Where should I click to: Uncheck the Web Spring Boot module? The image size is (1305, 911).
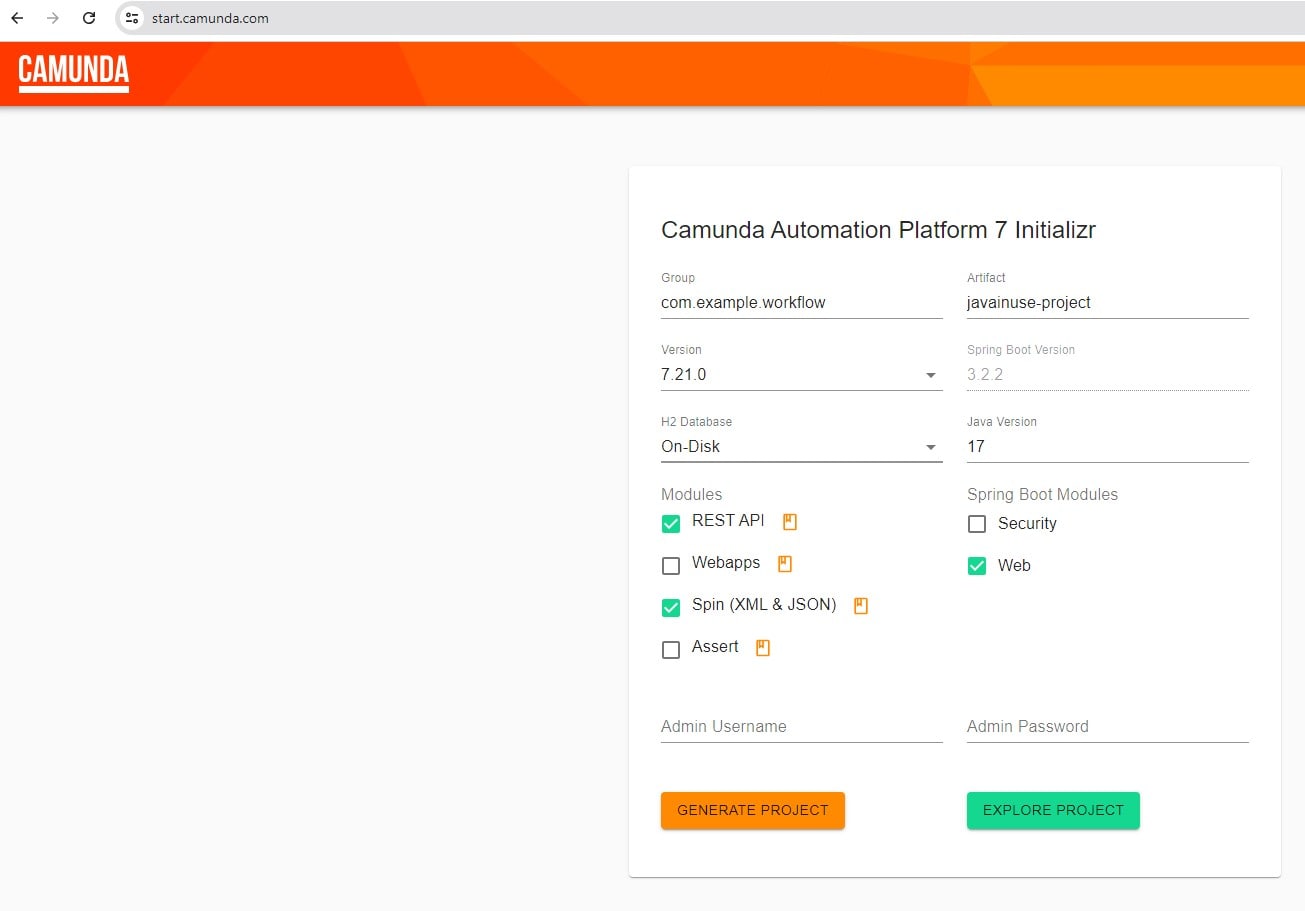tap(977, 565)
